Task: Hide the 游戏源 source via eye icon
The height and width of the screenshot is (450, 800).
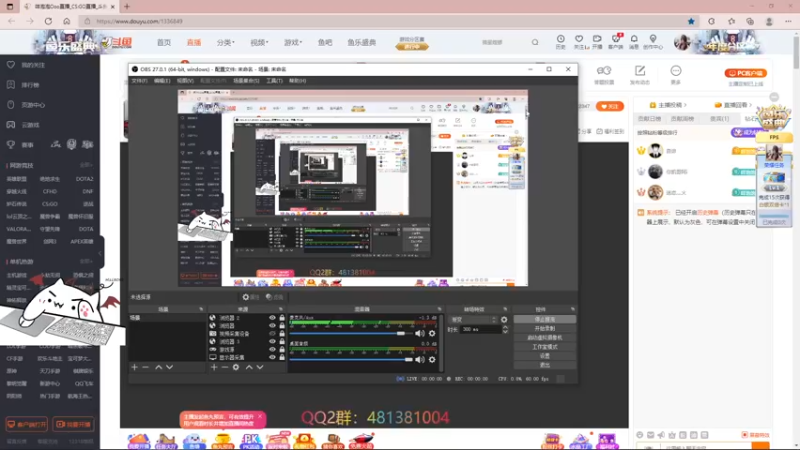Action: 272,349
